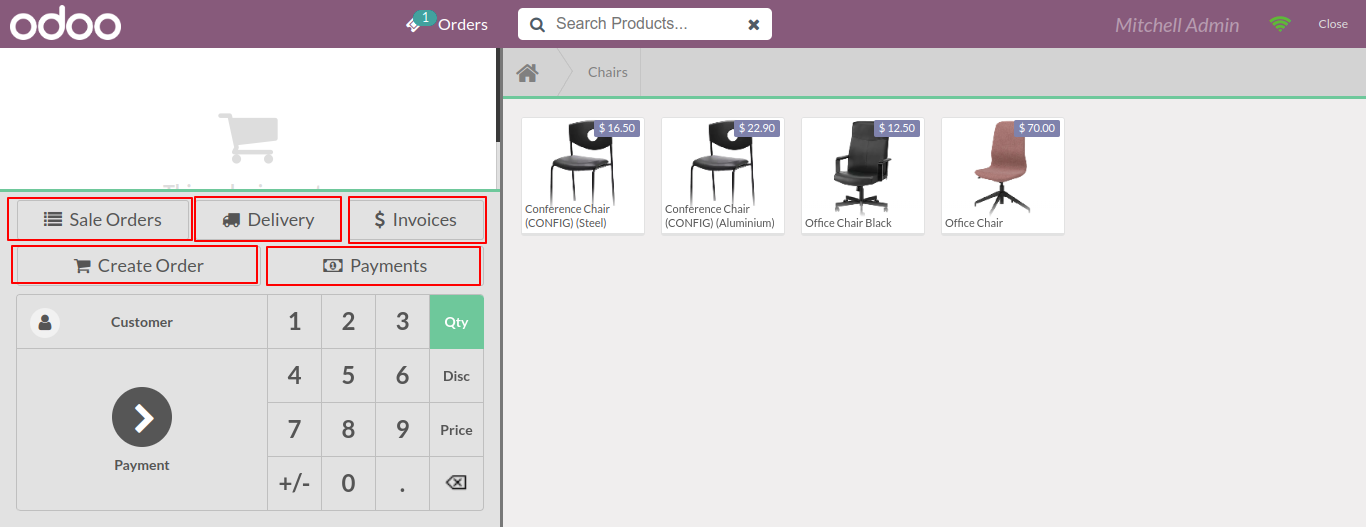Select the pink Office Chair product
The height and width of the screenshot is (527, 1366).
tap(1003, 176)
